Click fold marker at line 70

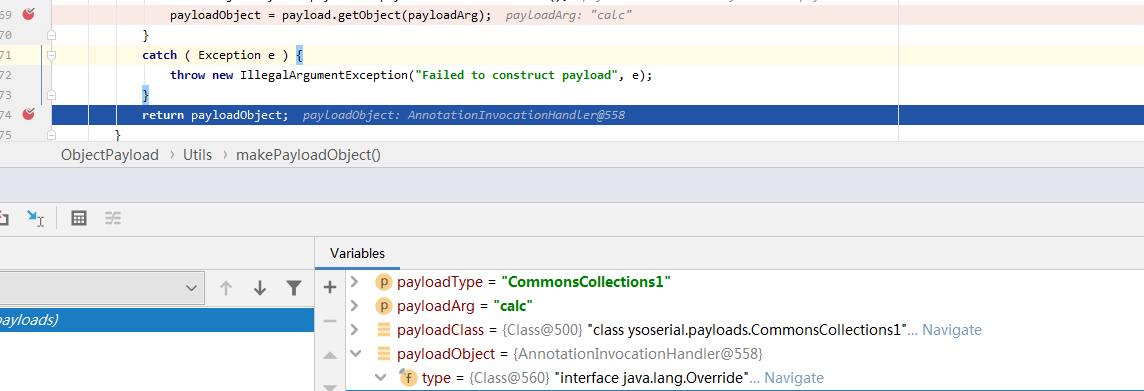pyautogui.click(x=52, y=34)
